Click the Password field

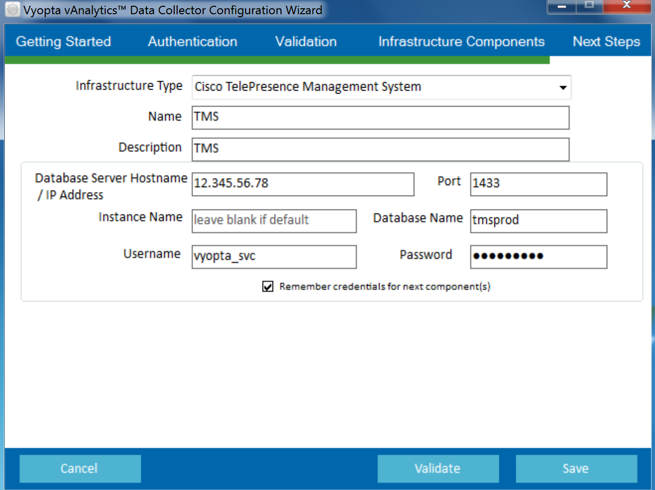pos(538,256)
